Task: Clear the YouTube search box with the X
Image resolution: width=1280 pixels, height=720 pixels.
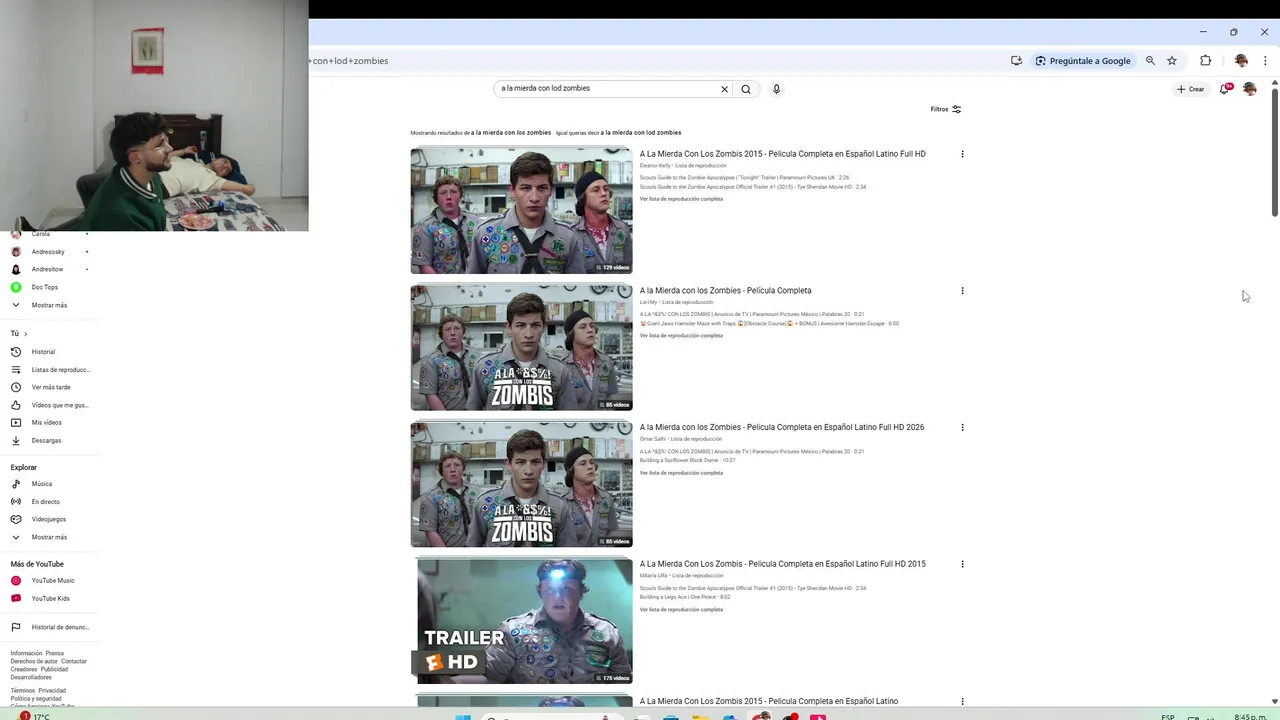Action: [725, 89]
